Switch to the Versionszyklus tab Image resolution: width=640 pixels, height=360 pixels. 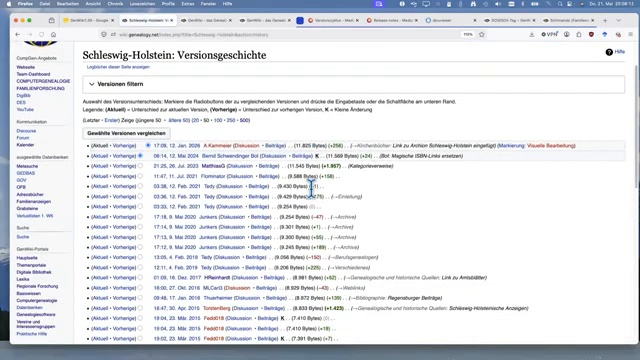333,20
